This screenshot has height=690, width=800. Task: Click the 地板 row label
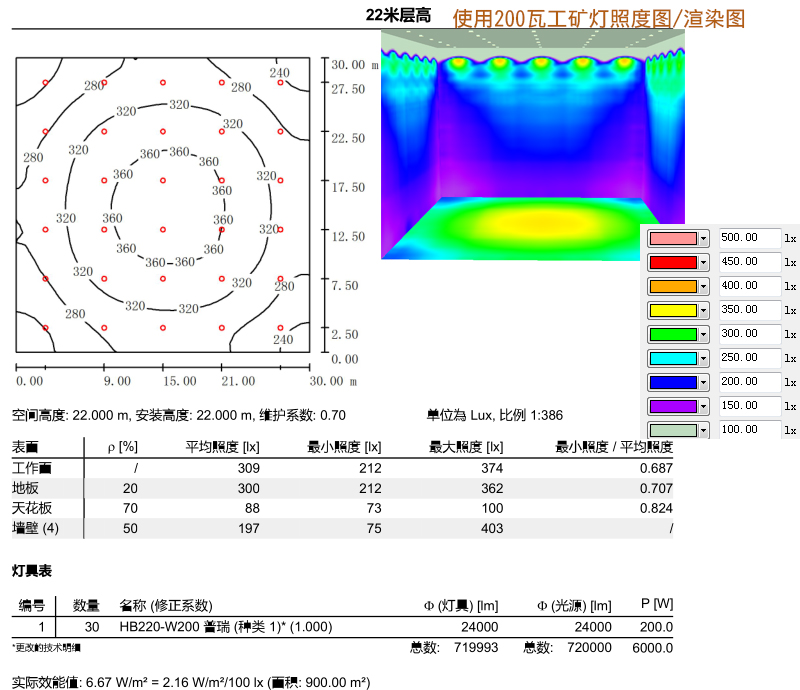point(25,488)
